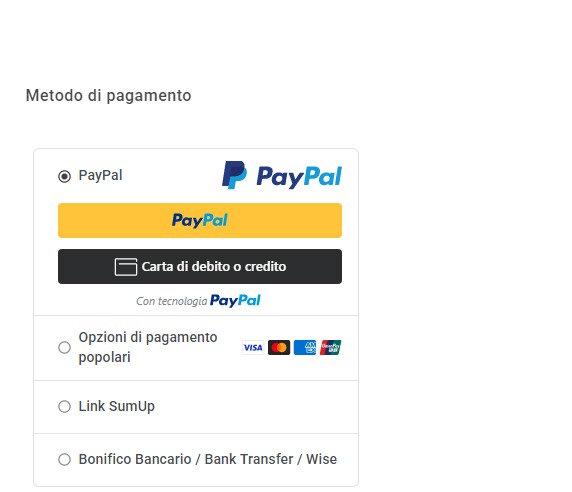Screen dimensions: 572x492
Task: Click the yellow PayPal checkout button
Action: (x=200, y=220)
